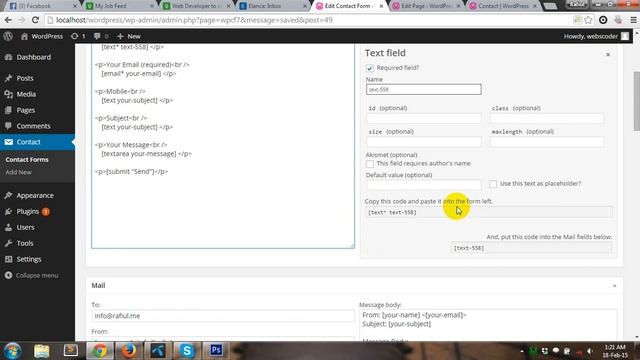Collapse the Mail section toggle arrow
Image resolution: width=640 pixels, height=360 pixels.
pos(614,286)
